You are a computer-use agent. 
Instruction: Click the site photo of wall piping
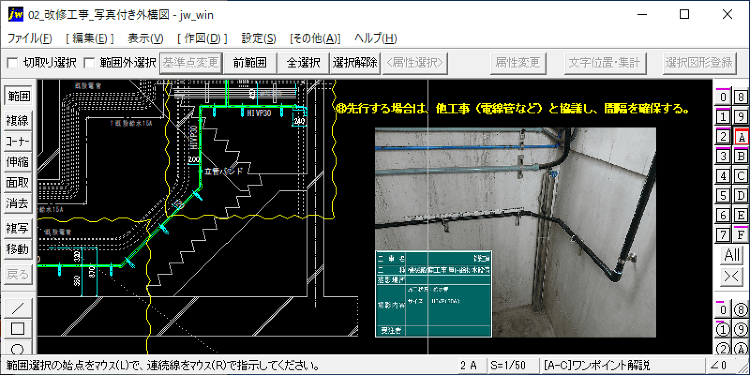coord(515,232)
